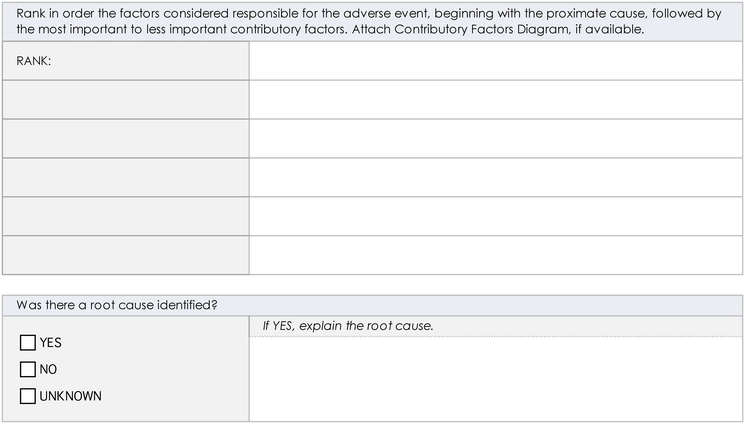
Task: Click the root cause explanation text area
Action: [x=496, y=379]
